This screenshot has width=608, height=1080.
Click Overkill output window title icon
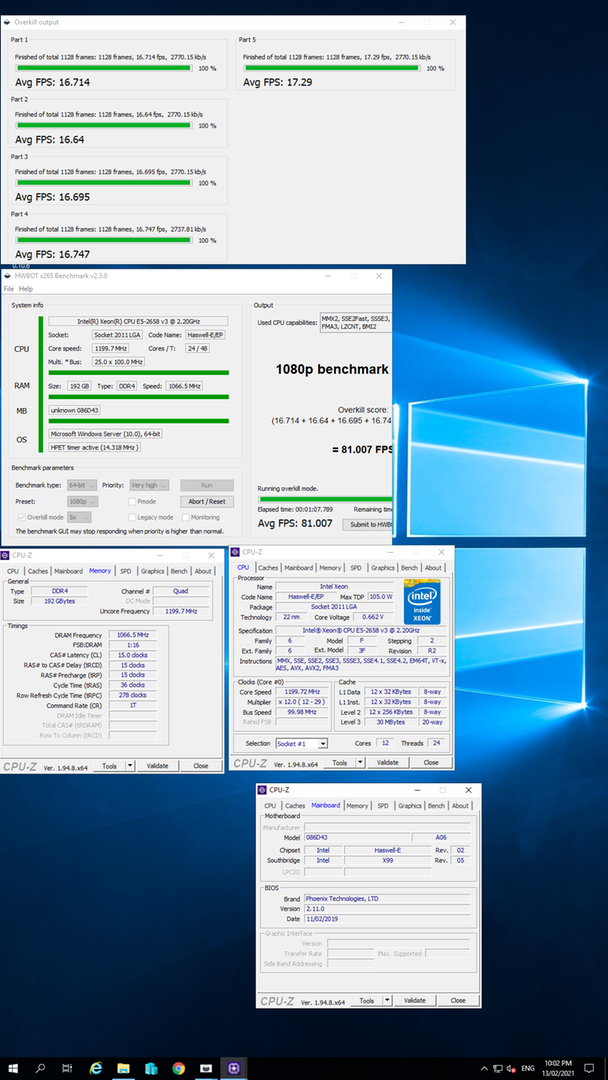(x=7, y=23)
